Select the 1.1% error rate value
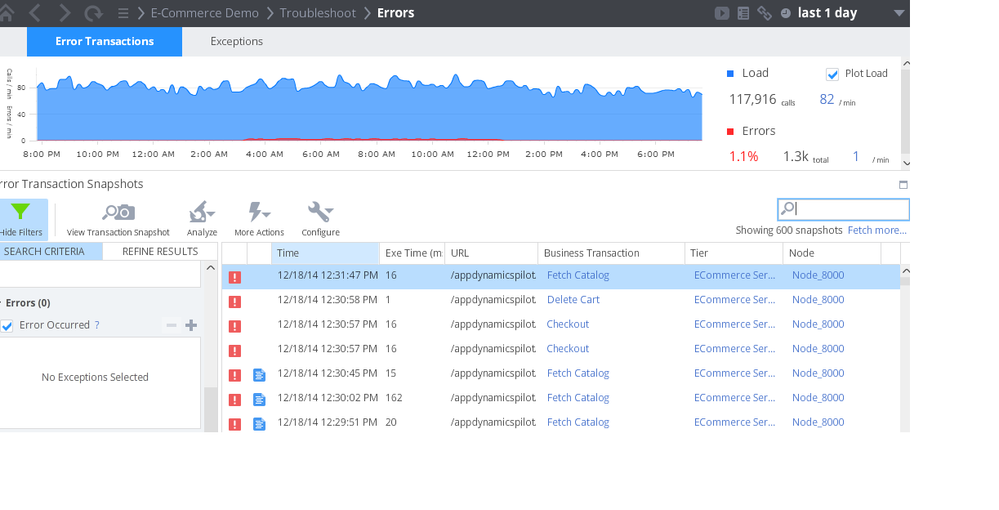Screen dimensions: 999x510 744,157
